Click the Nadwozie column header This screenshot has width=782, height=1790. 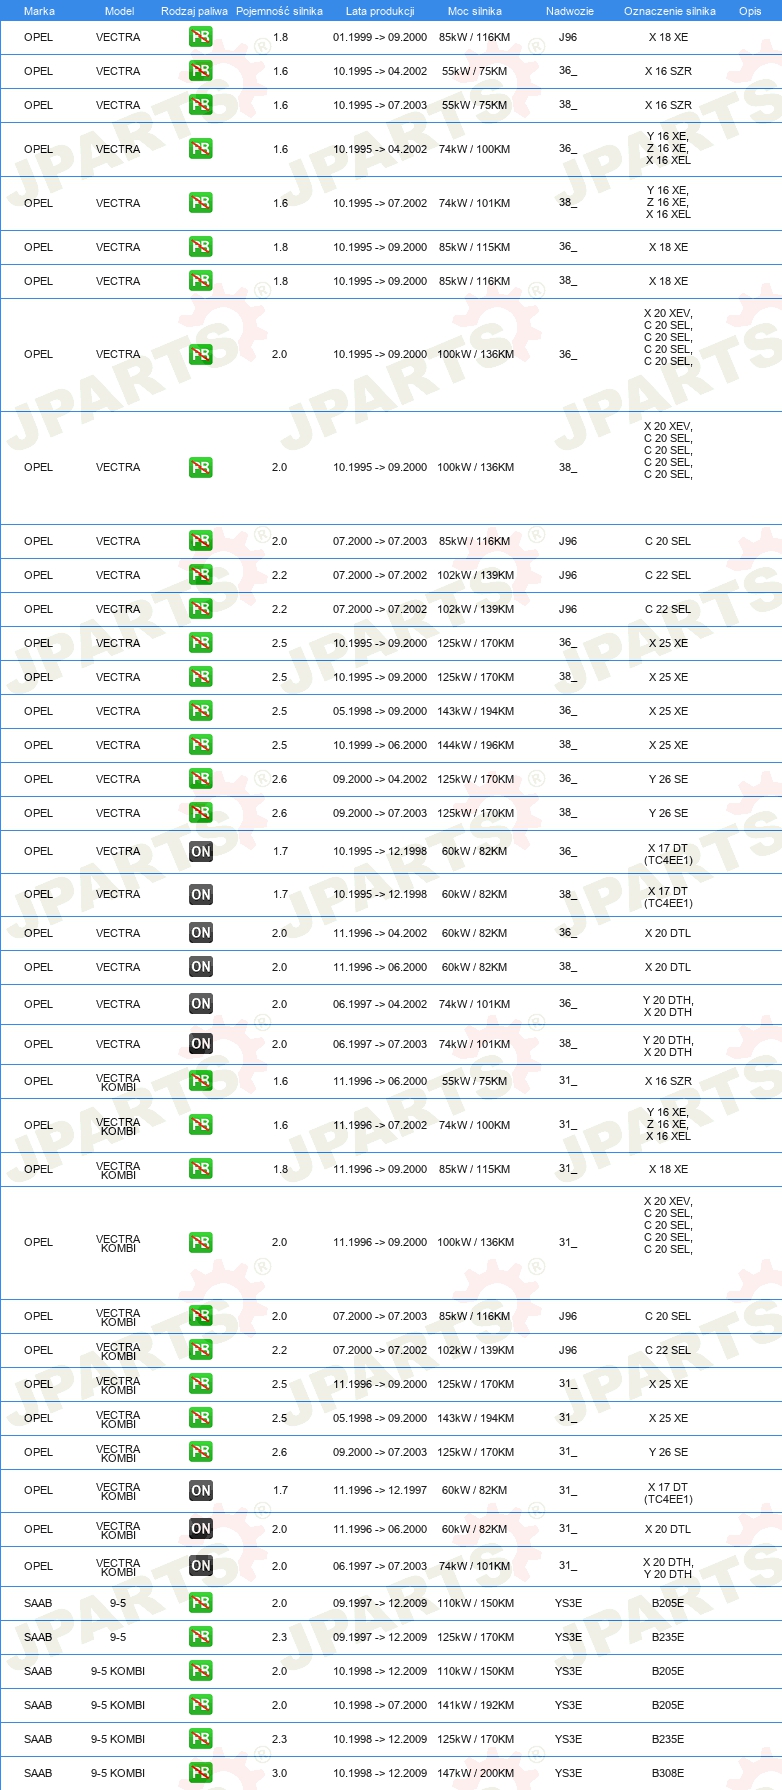point(570,11)
